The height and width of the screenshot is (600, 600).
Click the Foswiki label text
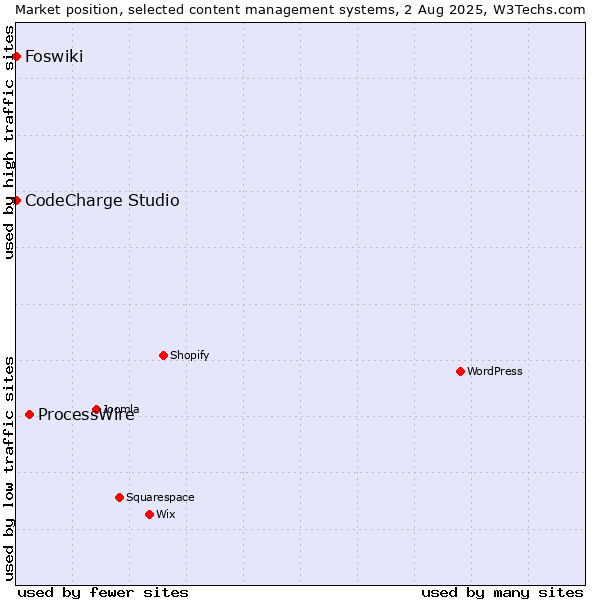(54, 57)
